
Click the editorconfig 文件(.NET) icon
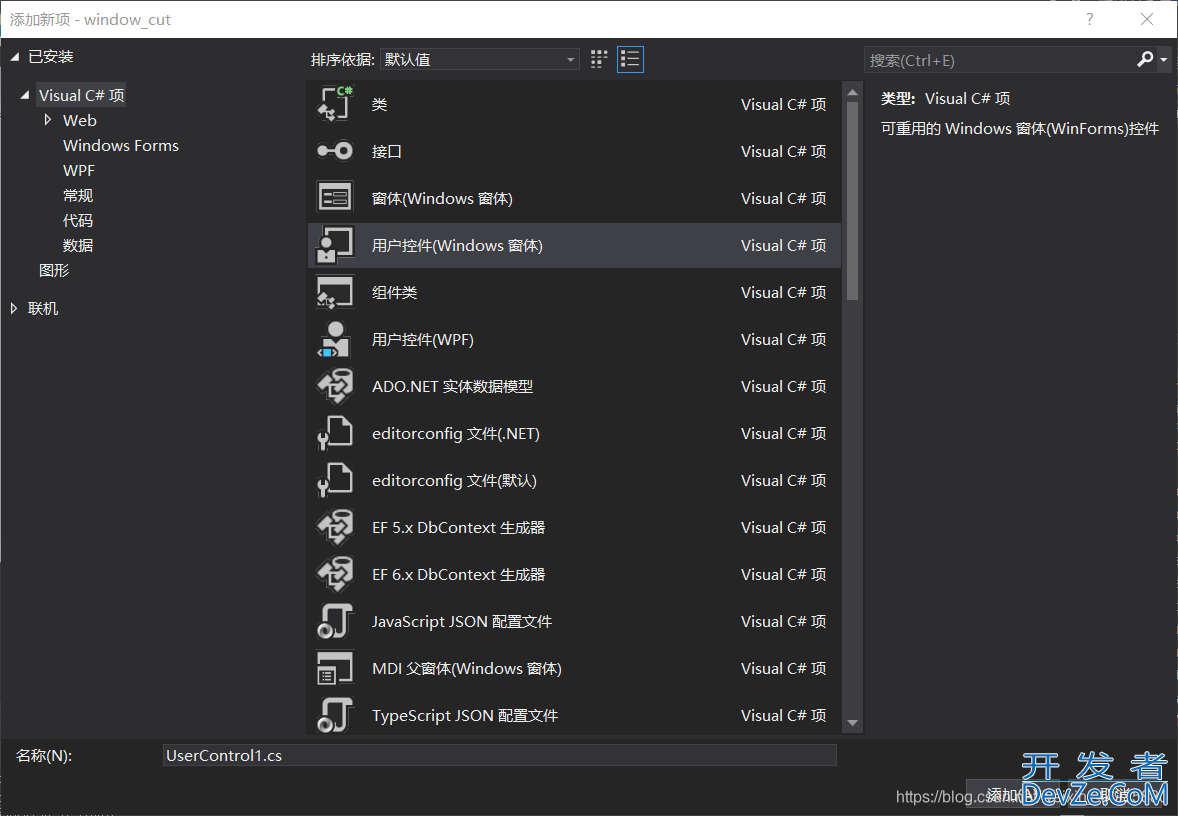pos(335,434)
